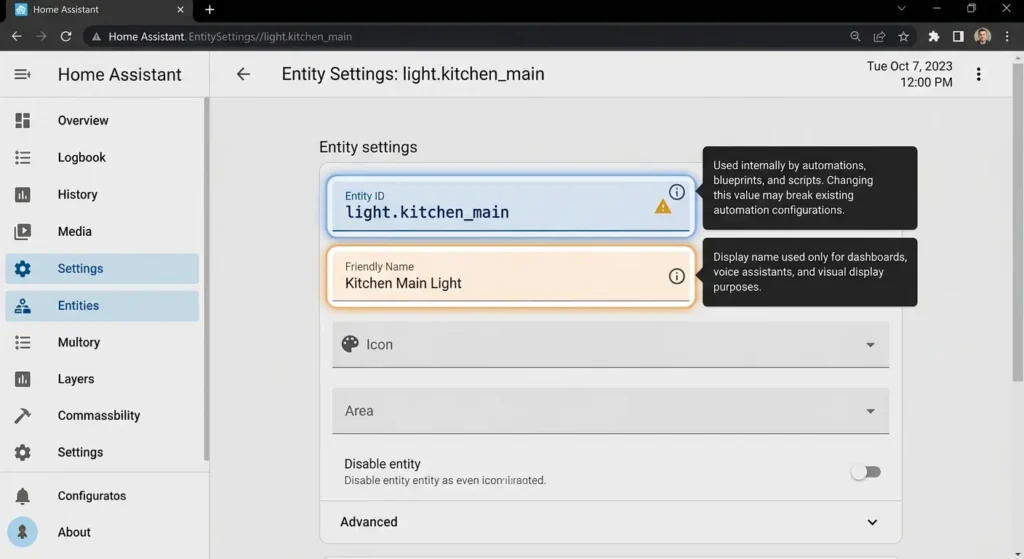Open the browser side panel icon
Viewport: 1024px width, 559px height.
tap(958, 37)
